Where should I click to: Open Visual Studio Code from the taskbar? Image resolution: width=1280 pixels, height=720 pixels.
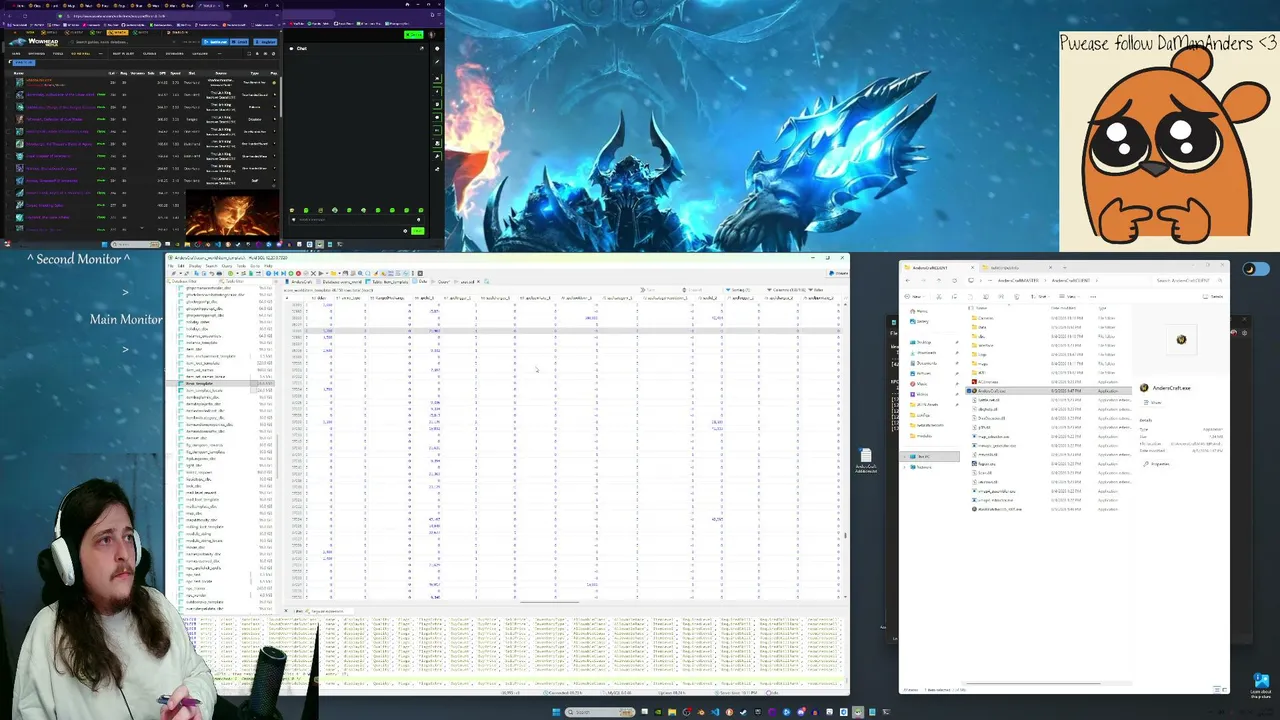point(715,712)
